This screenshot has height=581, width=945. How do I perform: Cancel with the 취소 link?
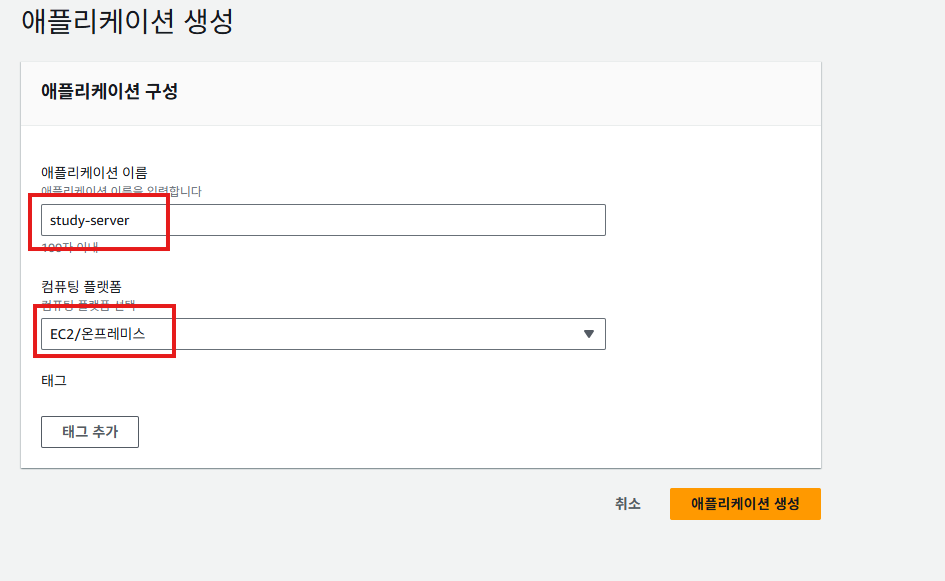628,504
